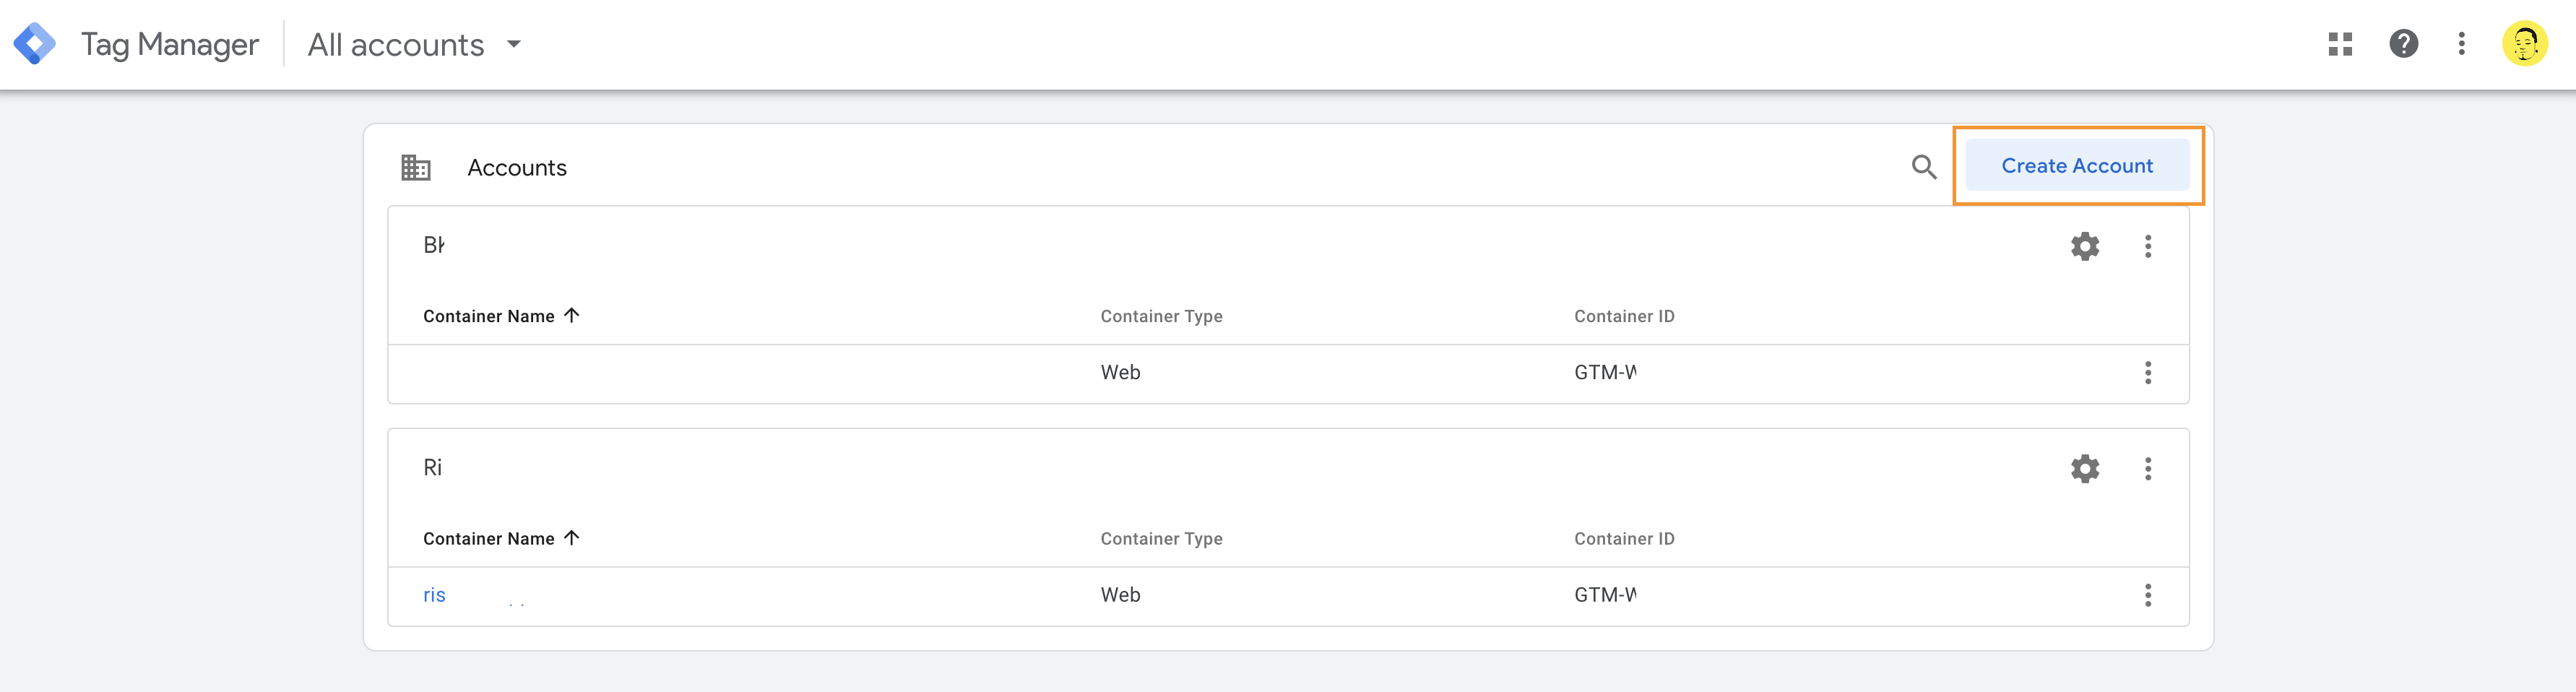Click the Tag Manager title text
Image resolution: width=2576 pixels, height=692 pixels.
[170, 44]
